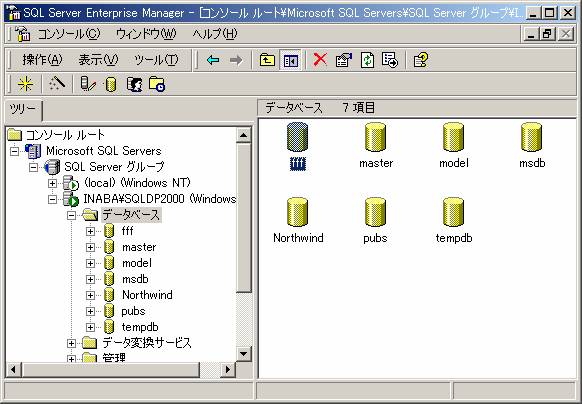This screenshot has height=404, width=582.
Task: Select the tempdb database icon in right pane
Action: point(453,212)
